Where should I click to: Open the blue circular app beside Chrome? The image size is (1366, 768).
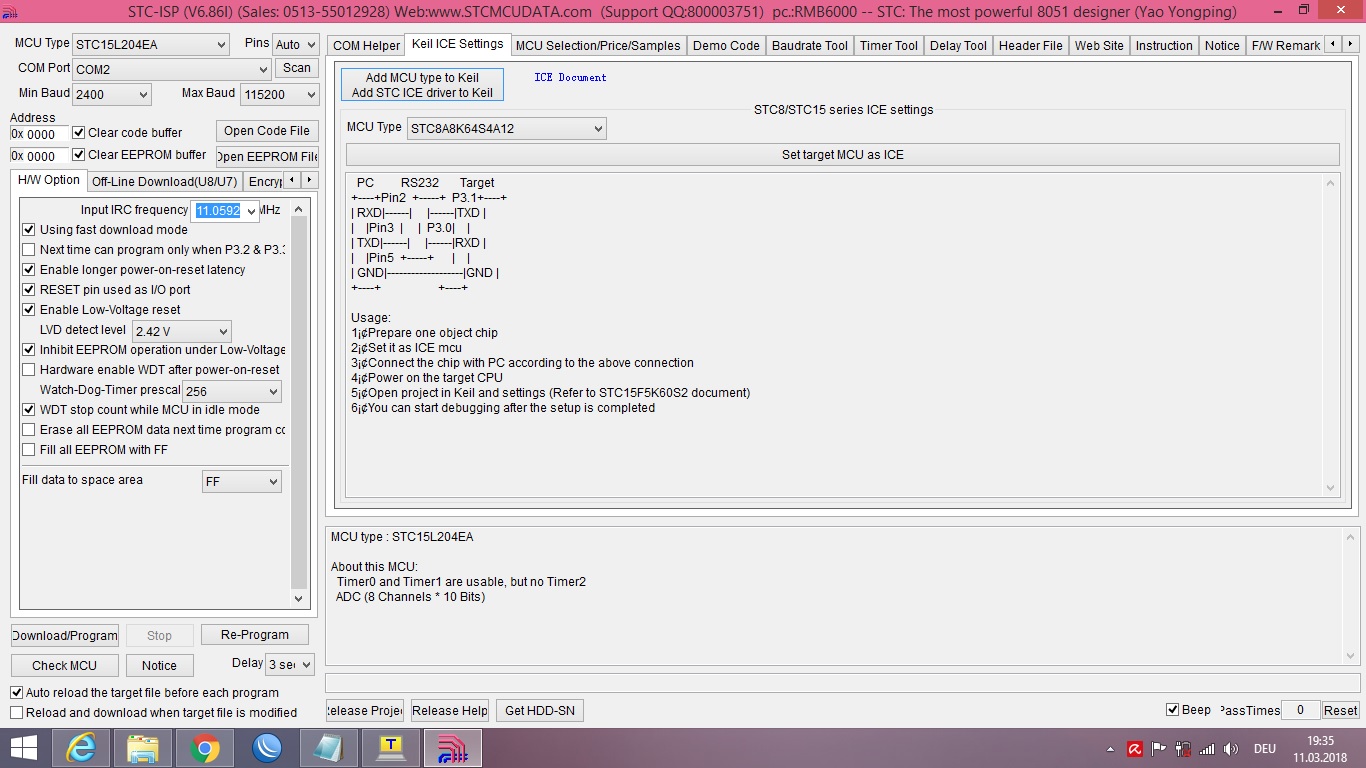[x=267, y=748]
